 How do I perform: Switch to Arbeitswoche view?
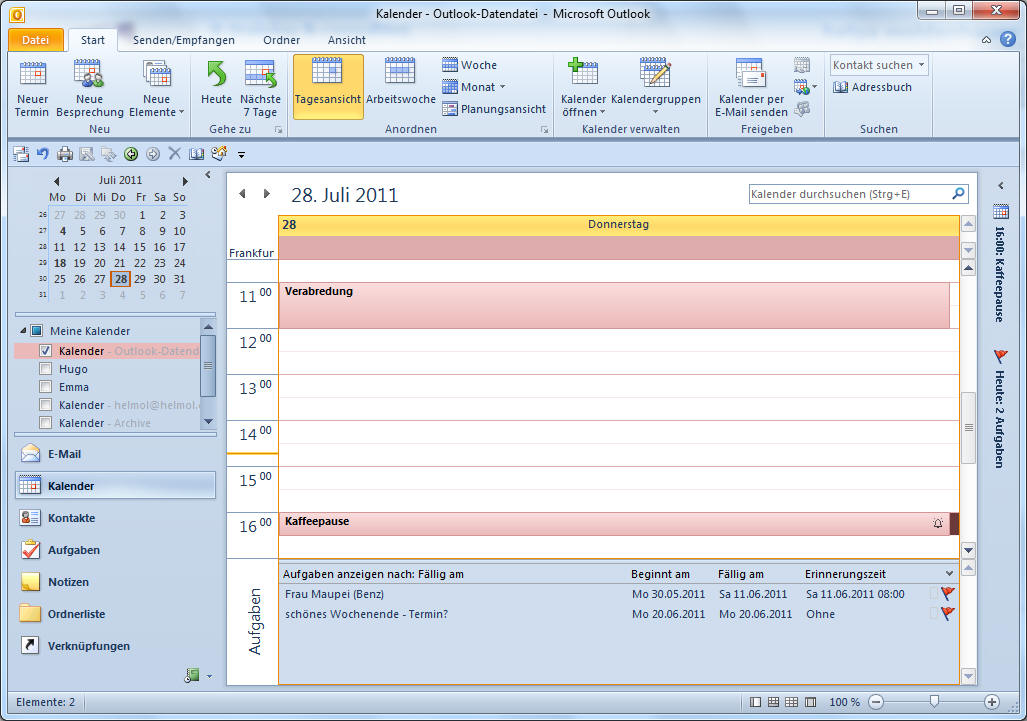click(400, 82)
